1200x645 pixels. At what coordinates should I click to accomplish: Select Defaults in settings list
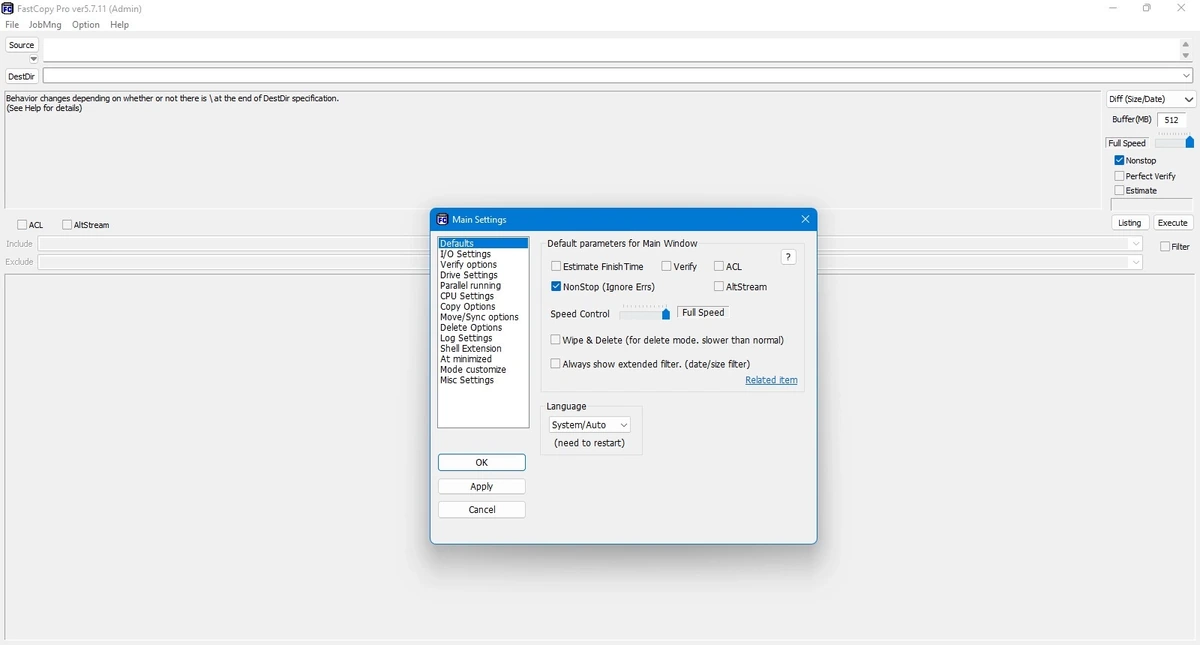click(x=482, y=243)
